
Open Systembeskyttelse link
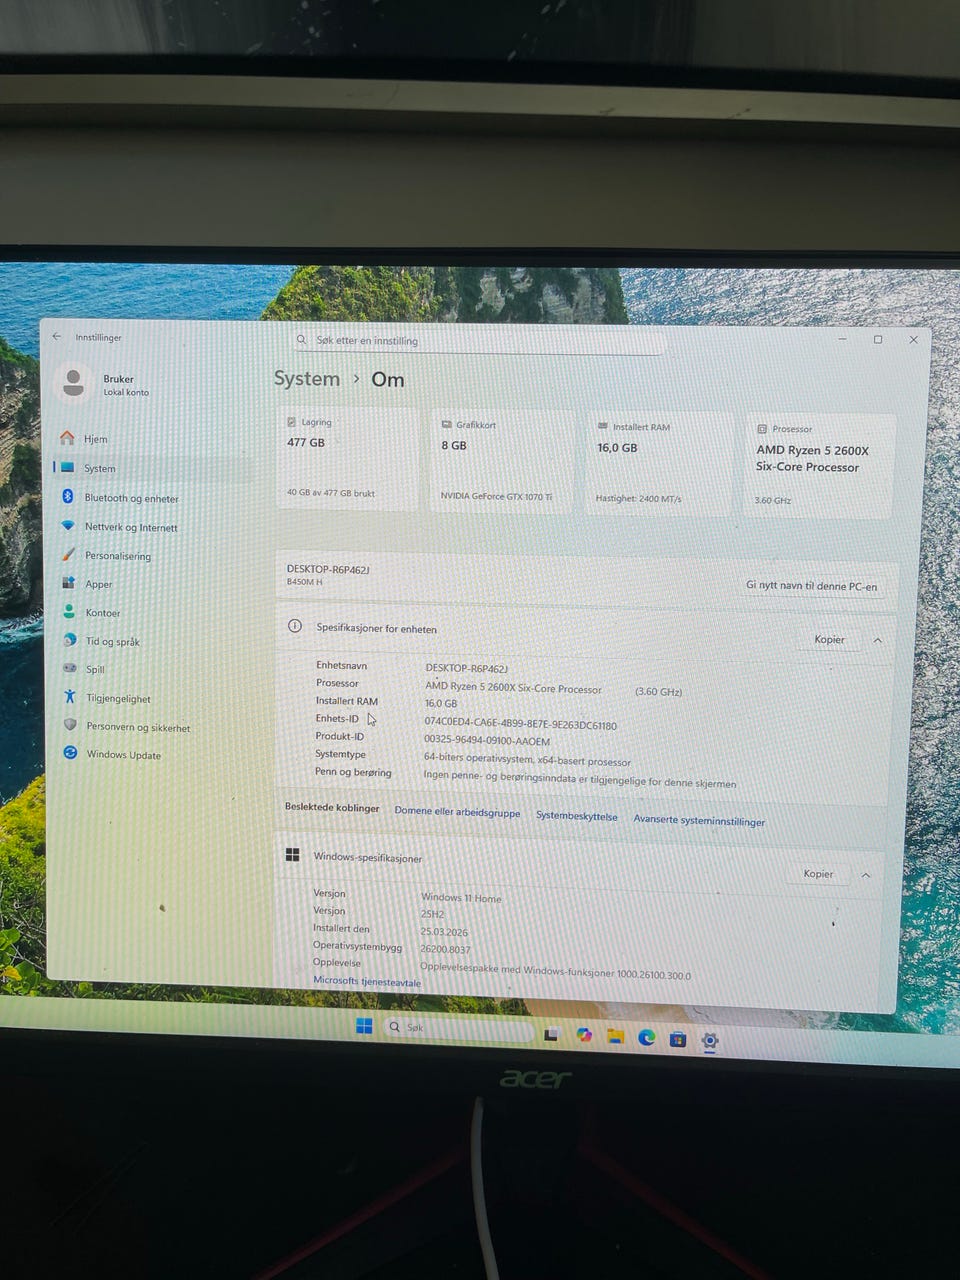click(x=576, y=816)
